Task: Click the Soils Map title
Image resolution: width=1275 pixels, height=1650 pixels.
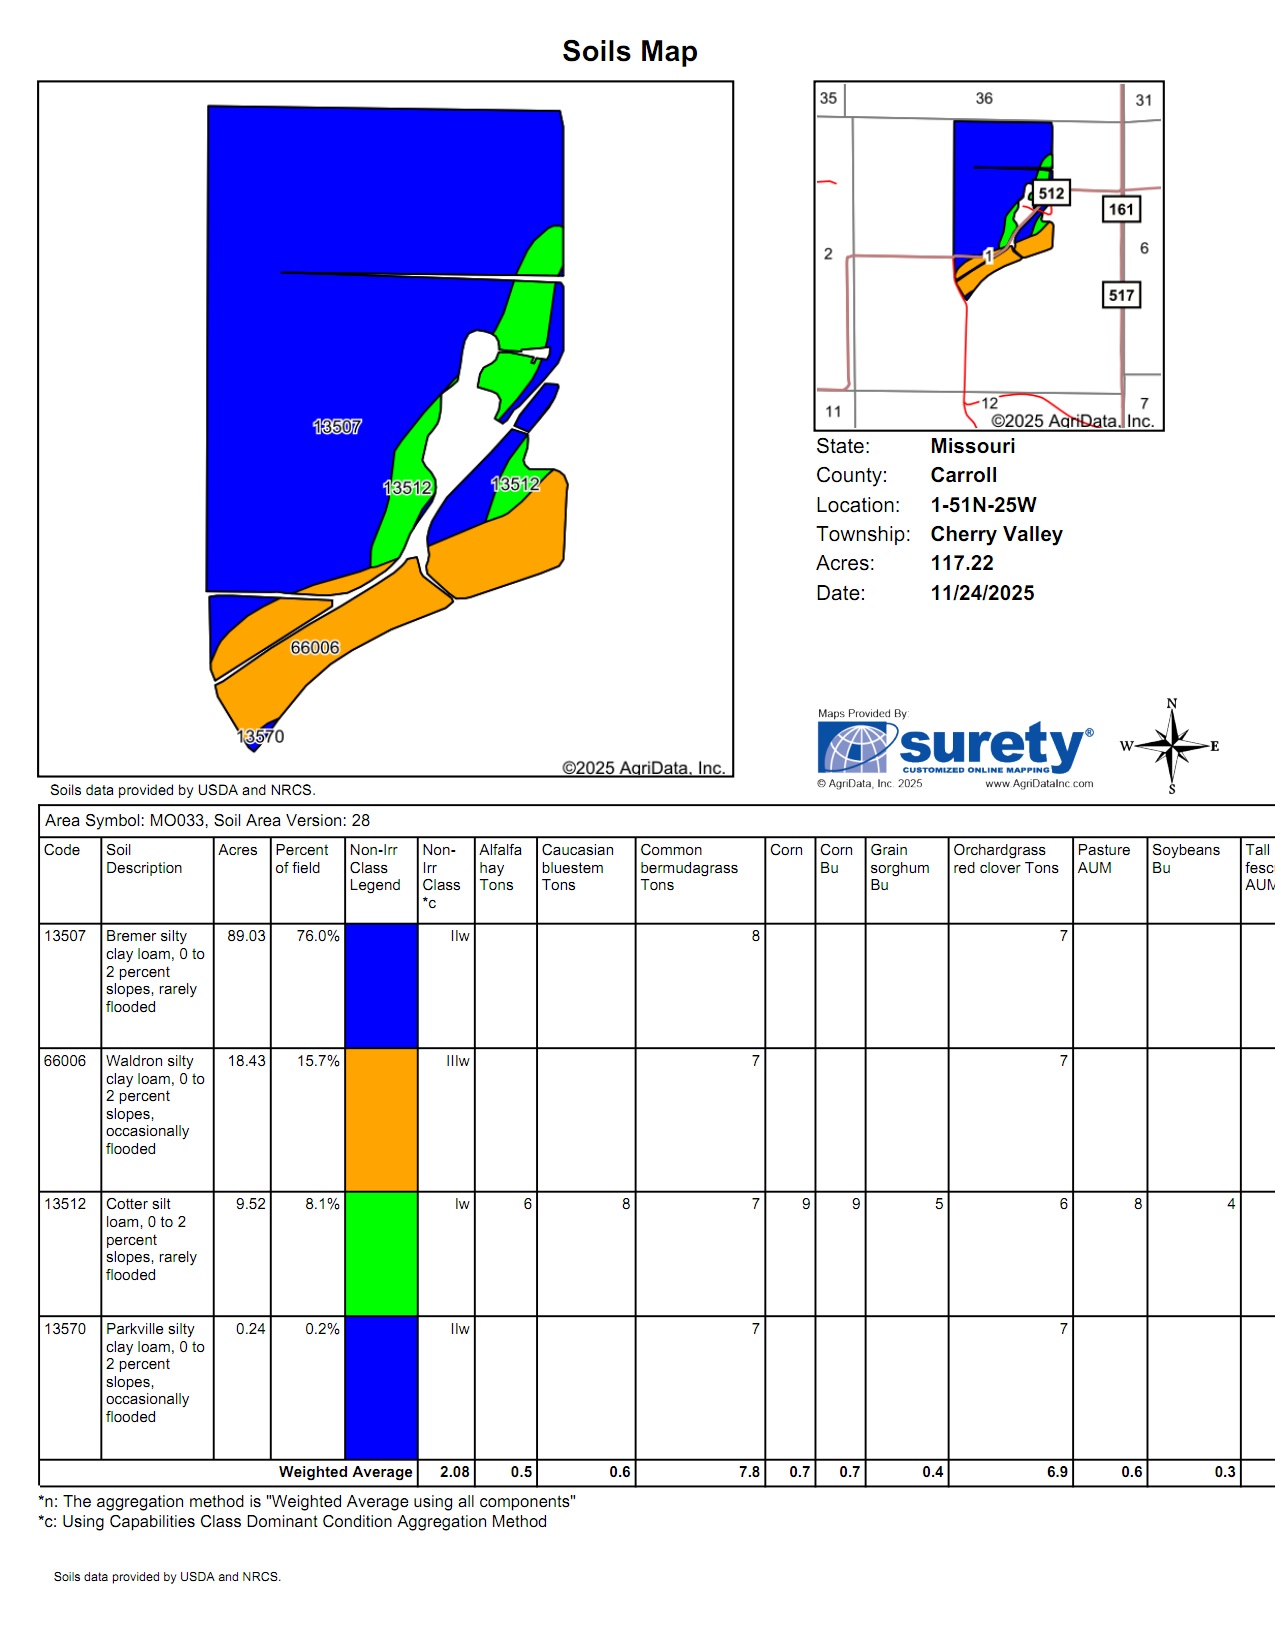Action: 630,51
